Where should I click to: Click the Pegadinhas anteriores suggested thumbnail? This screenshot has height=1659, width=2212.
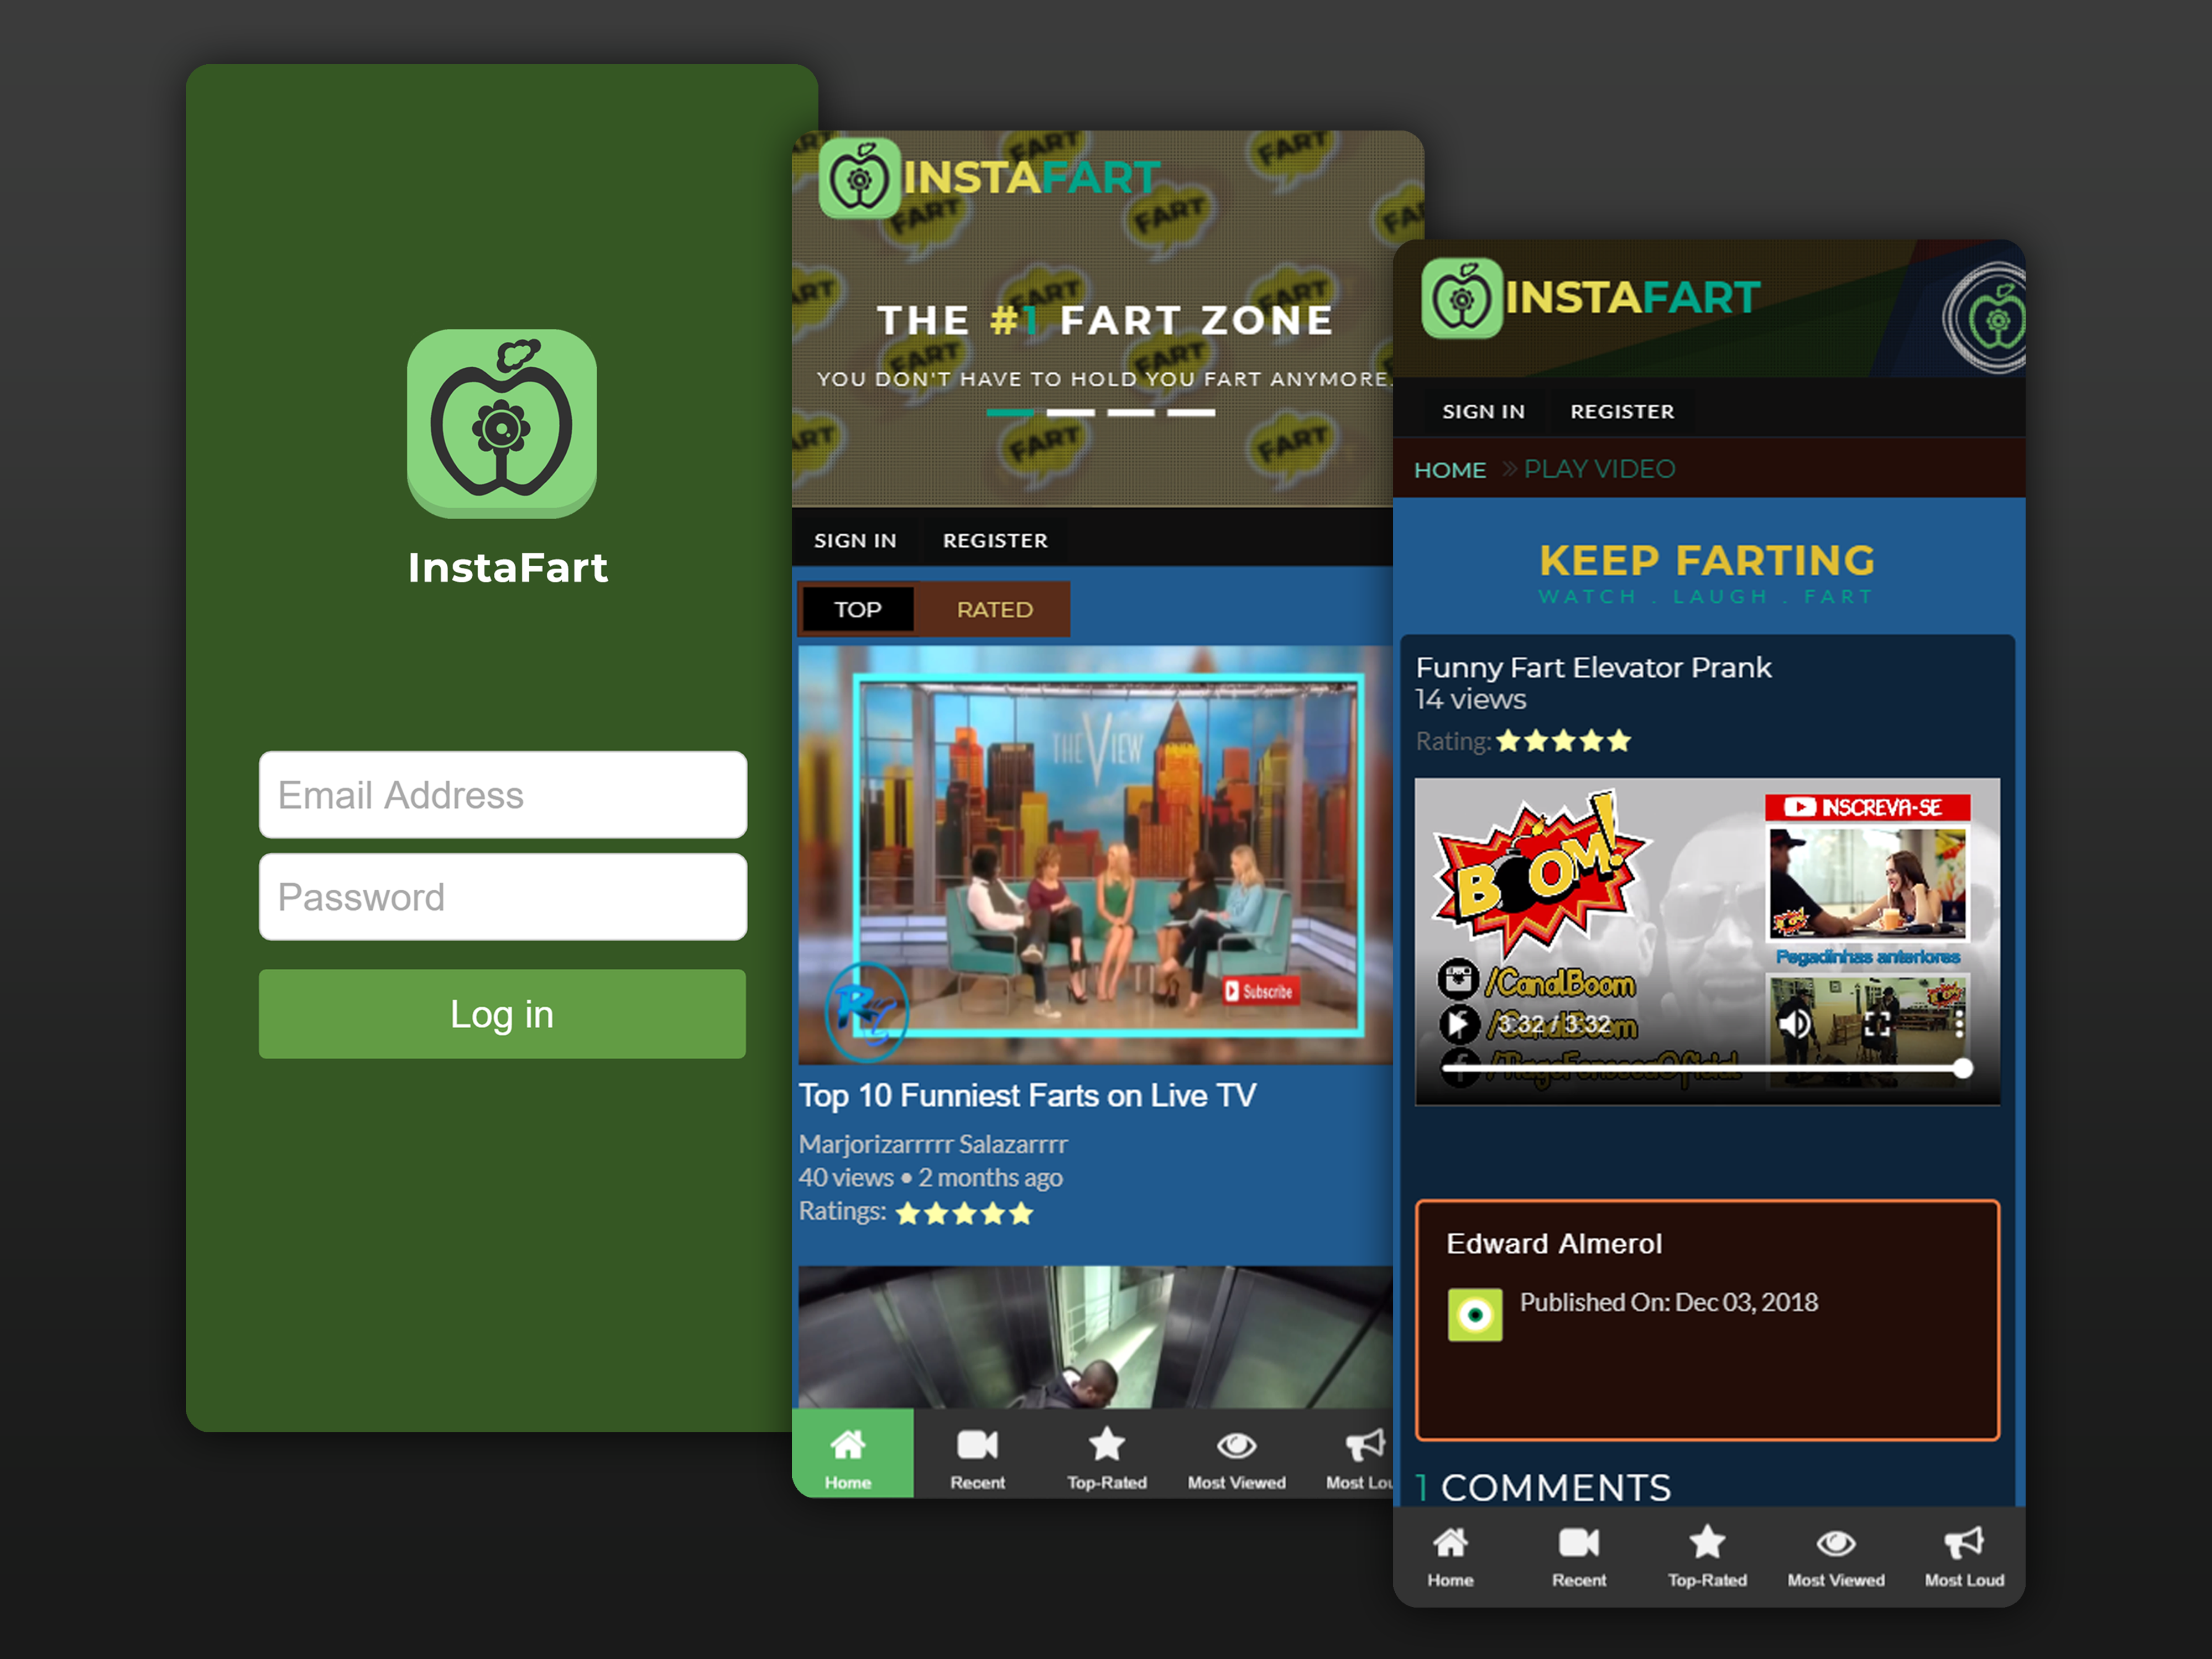coord(1868,885)
